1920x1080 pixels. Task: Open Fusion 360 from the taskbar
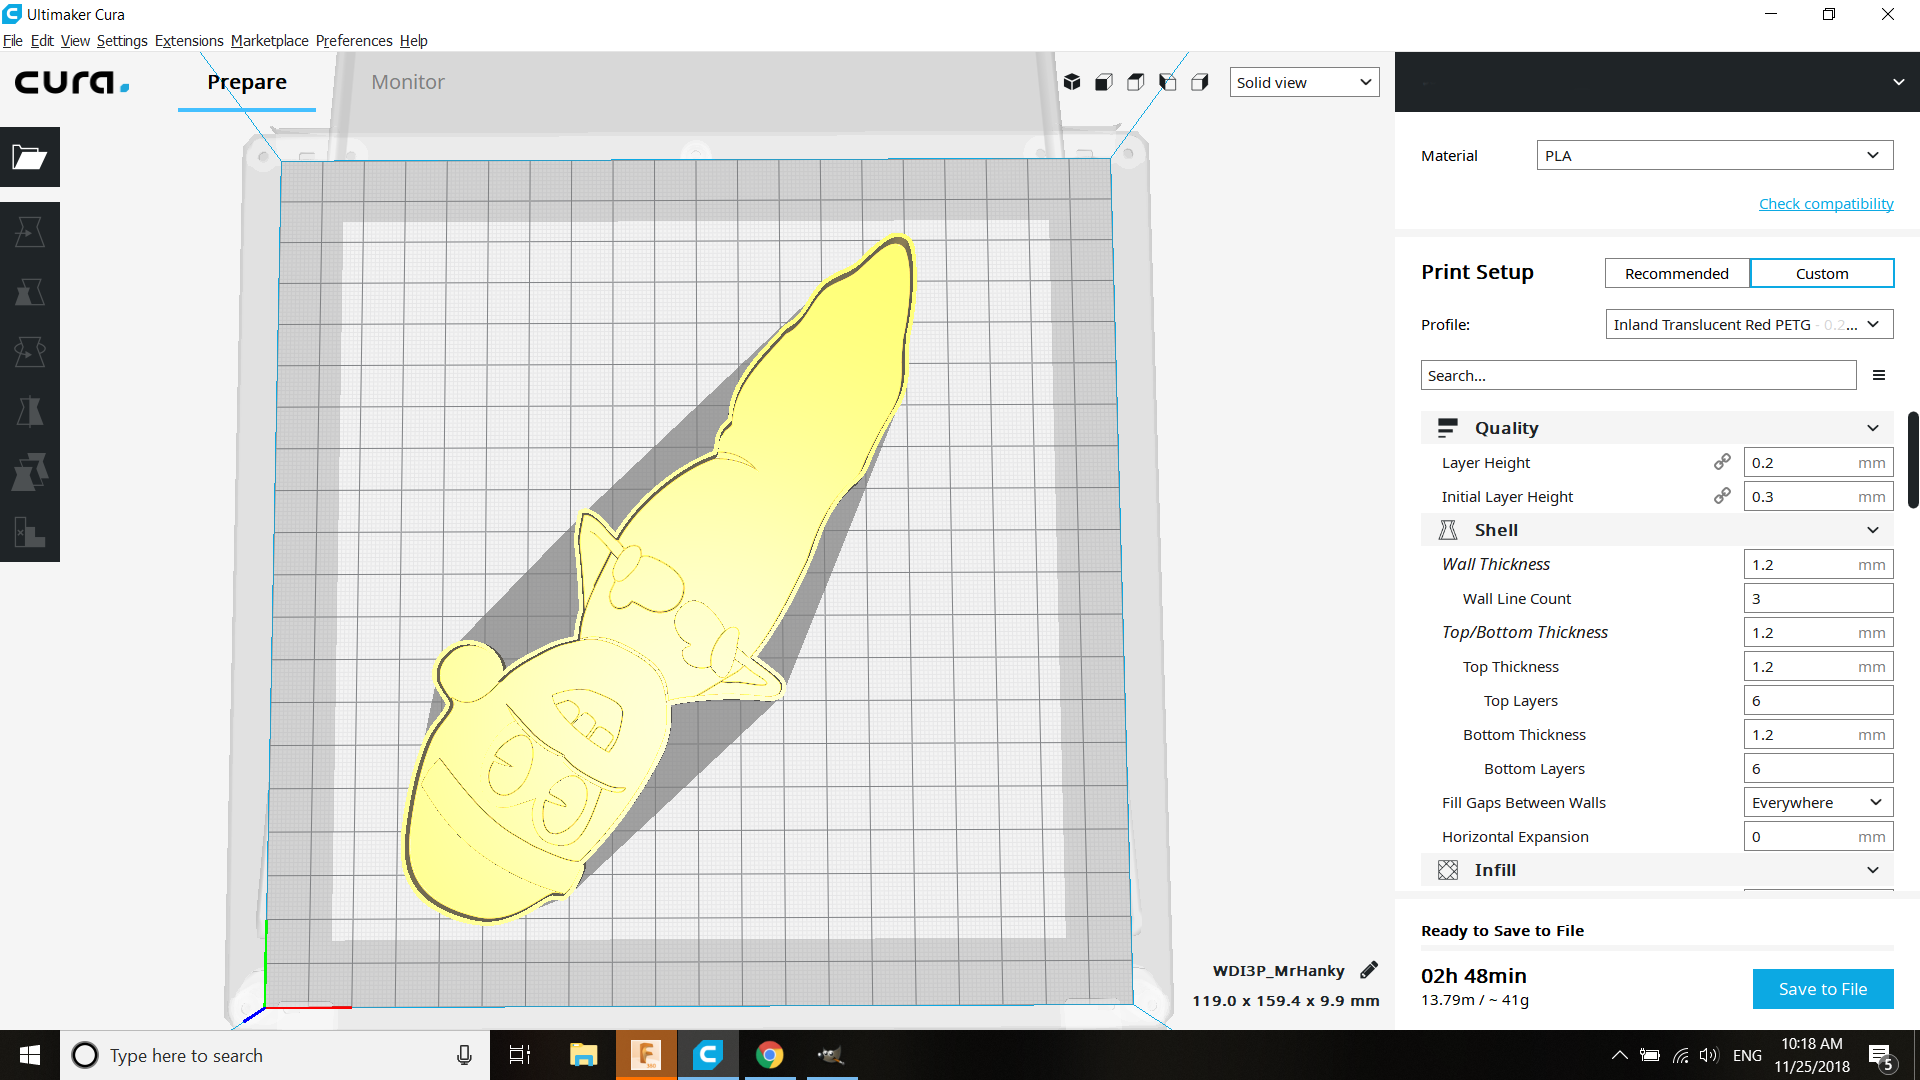pyautogui.click(x=646, y=1055)
